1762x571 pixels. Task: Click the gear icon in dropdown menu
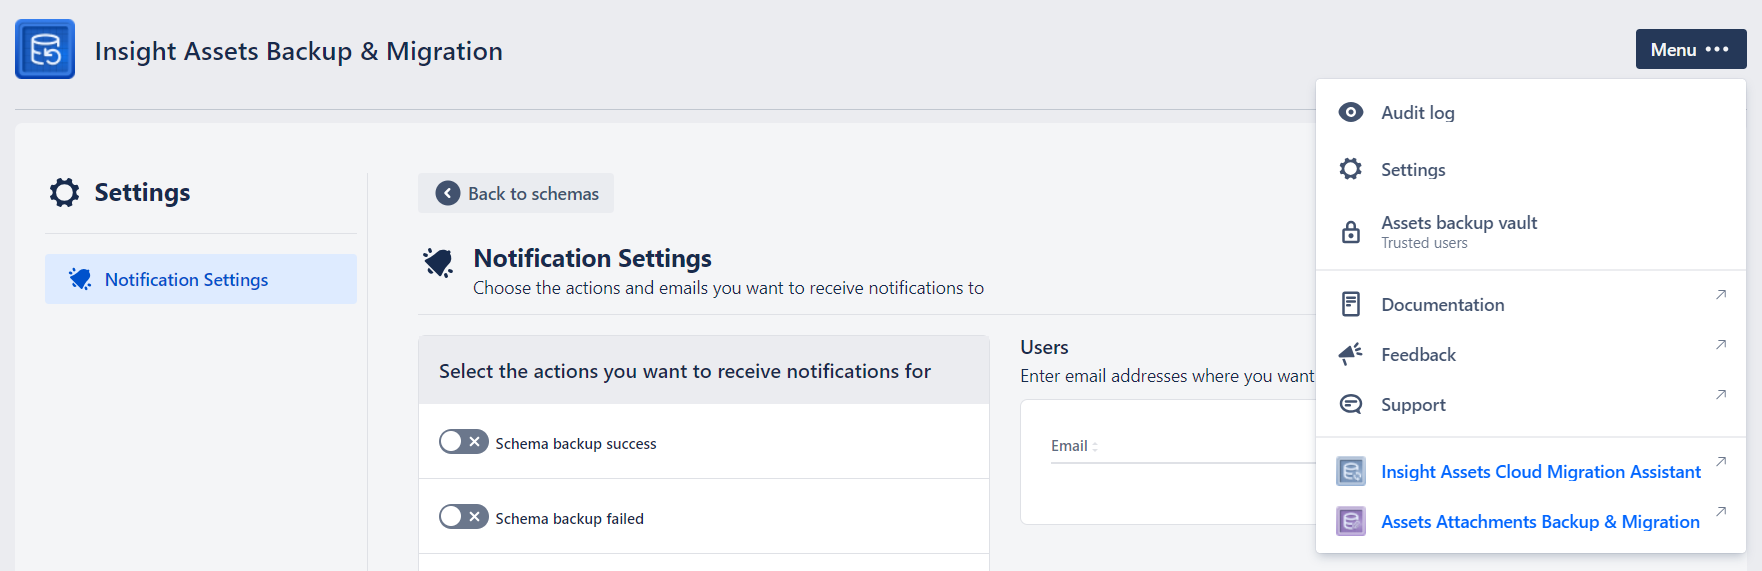click(1351, 169)
